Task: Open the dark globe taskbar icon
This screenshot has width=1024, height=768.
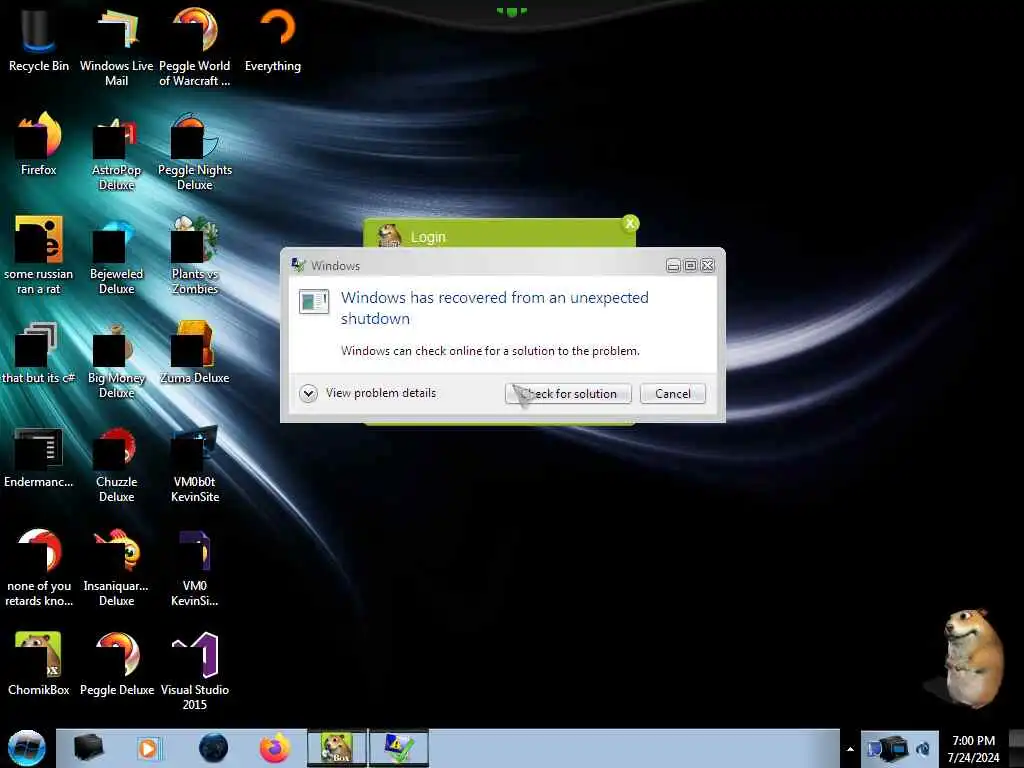Action: point(214,748)
